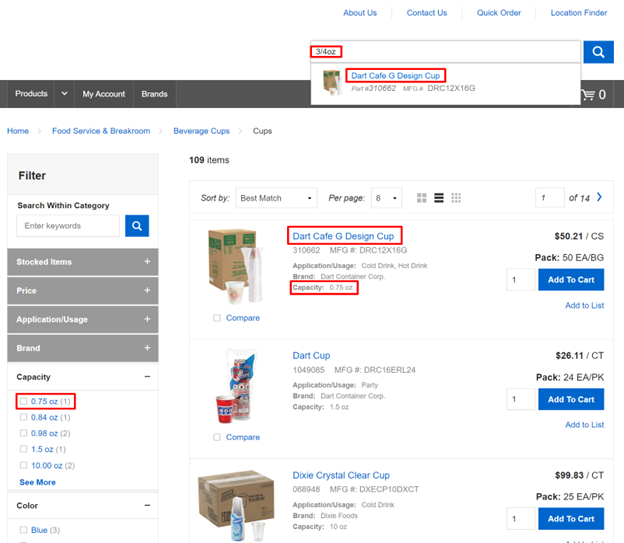Expand Application/Usage filter section
The image size is (624, 543).
pyautogui.click(x=83, y=319)
